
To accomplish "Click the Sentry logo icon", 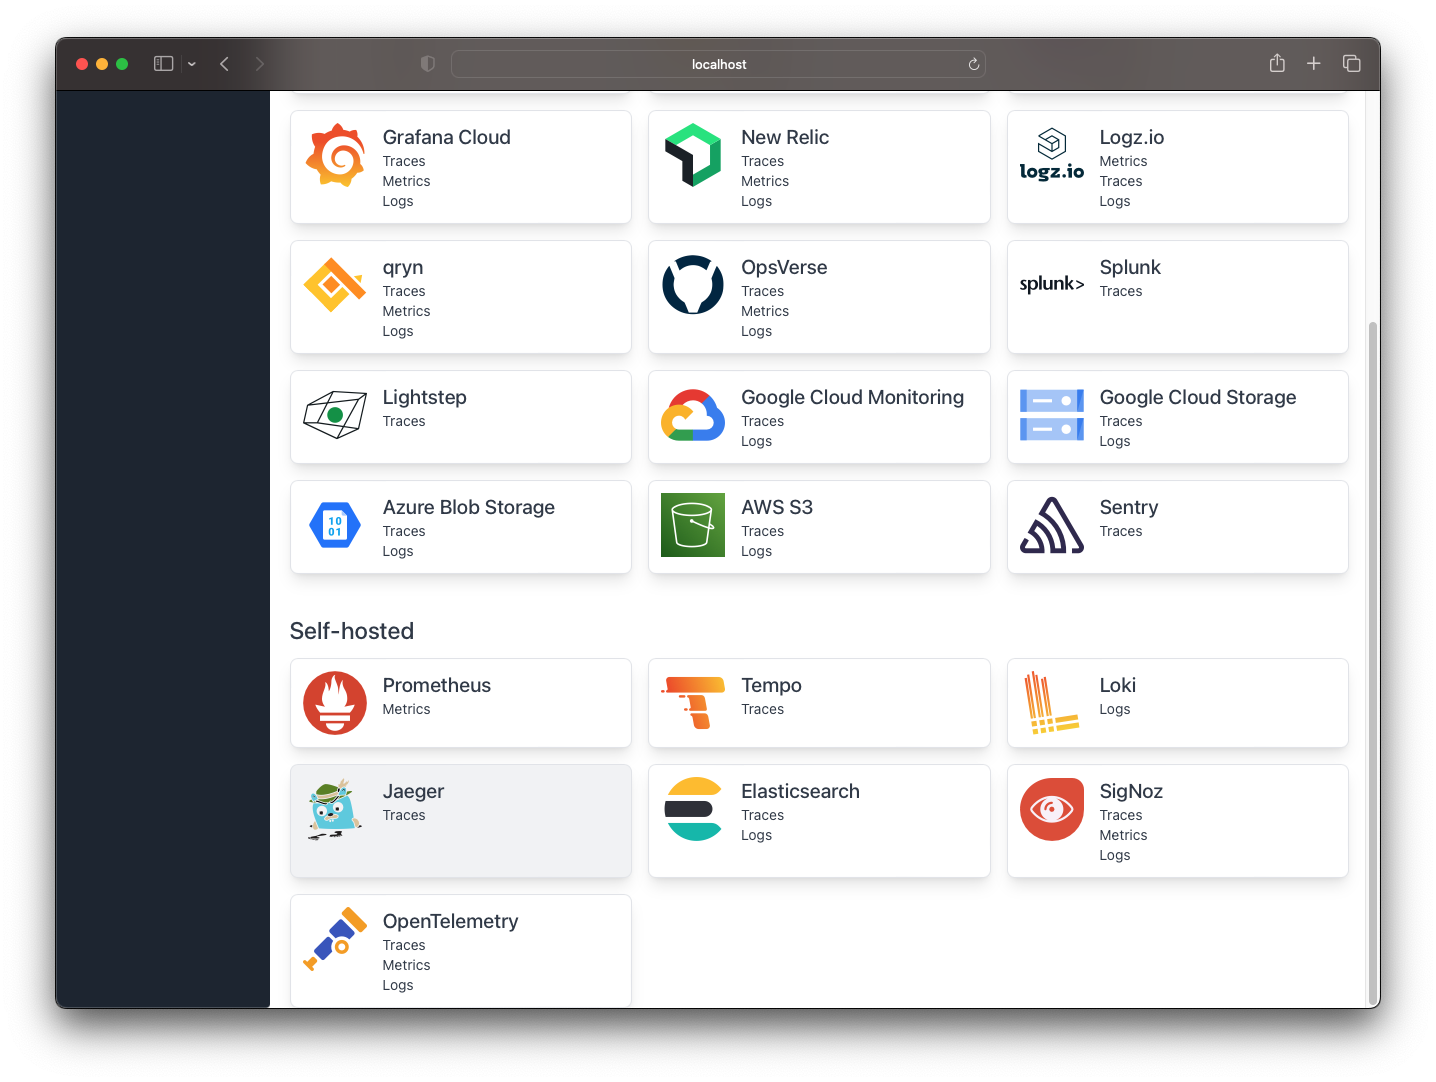I will click(1051, 525).
